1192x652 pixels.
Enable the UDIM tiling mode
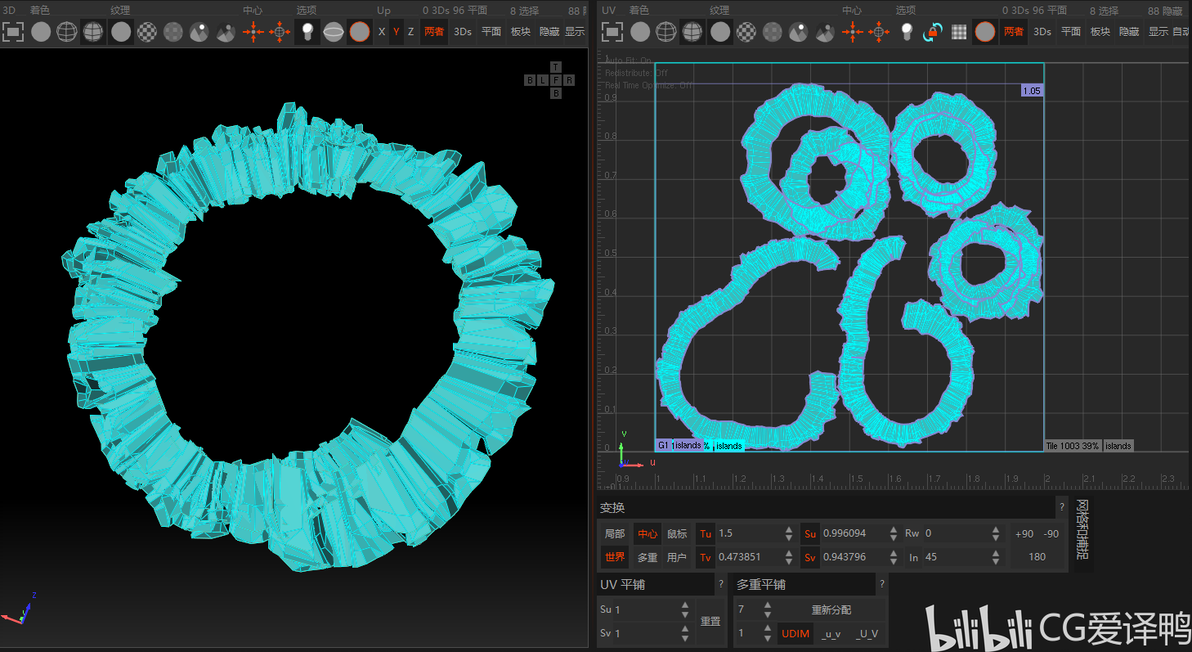(795, 634)
